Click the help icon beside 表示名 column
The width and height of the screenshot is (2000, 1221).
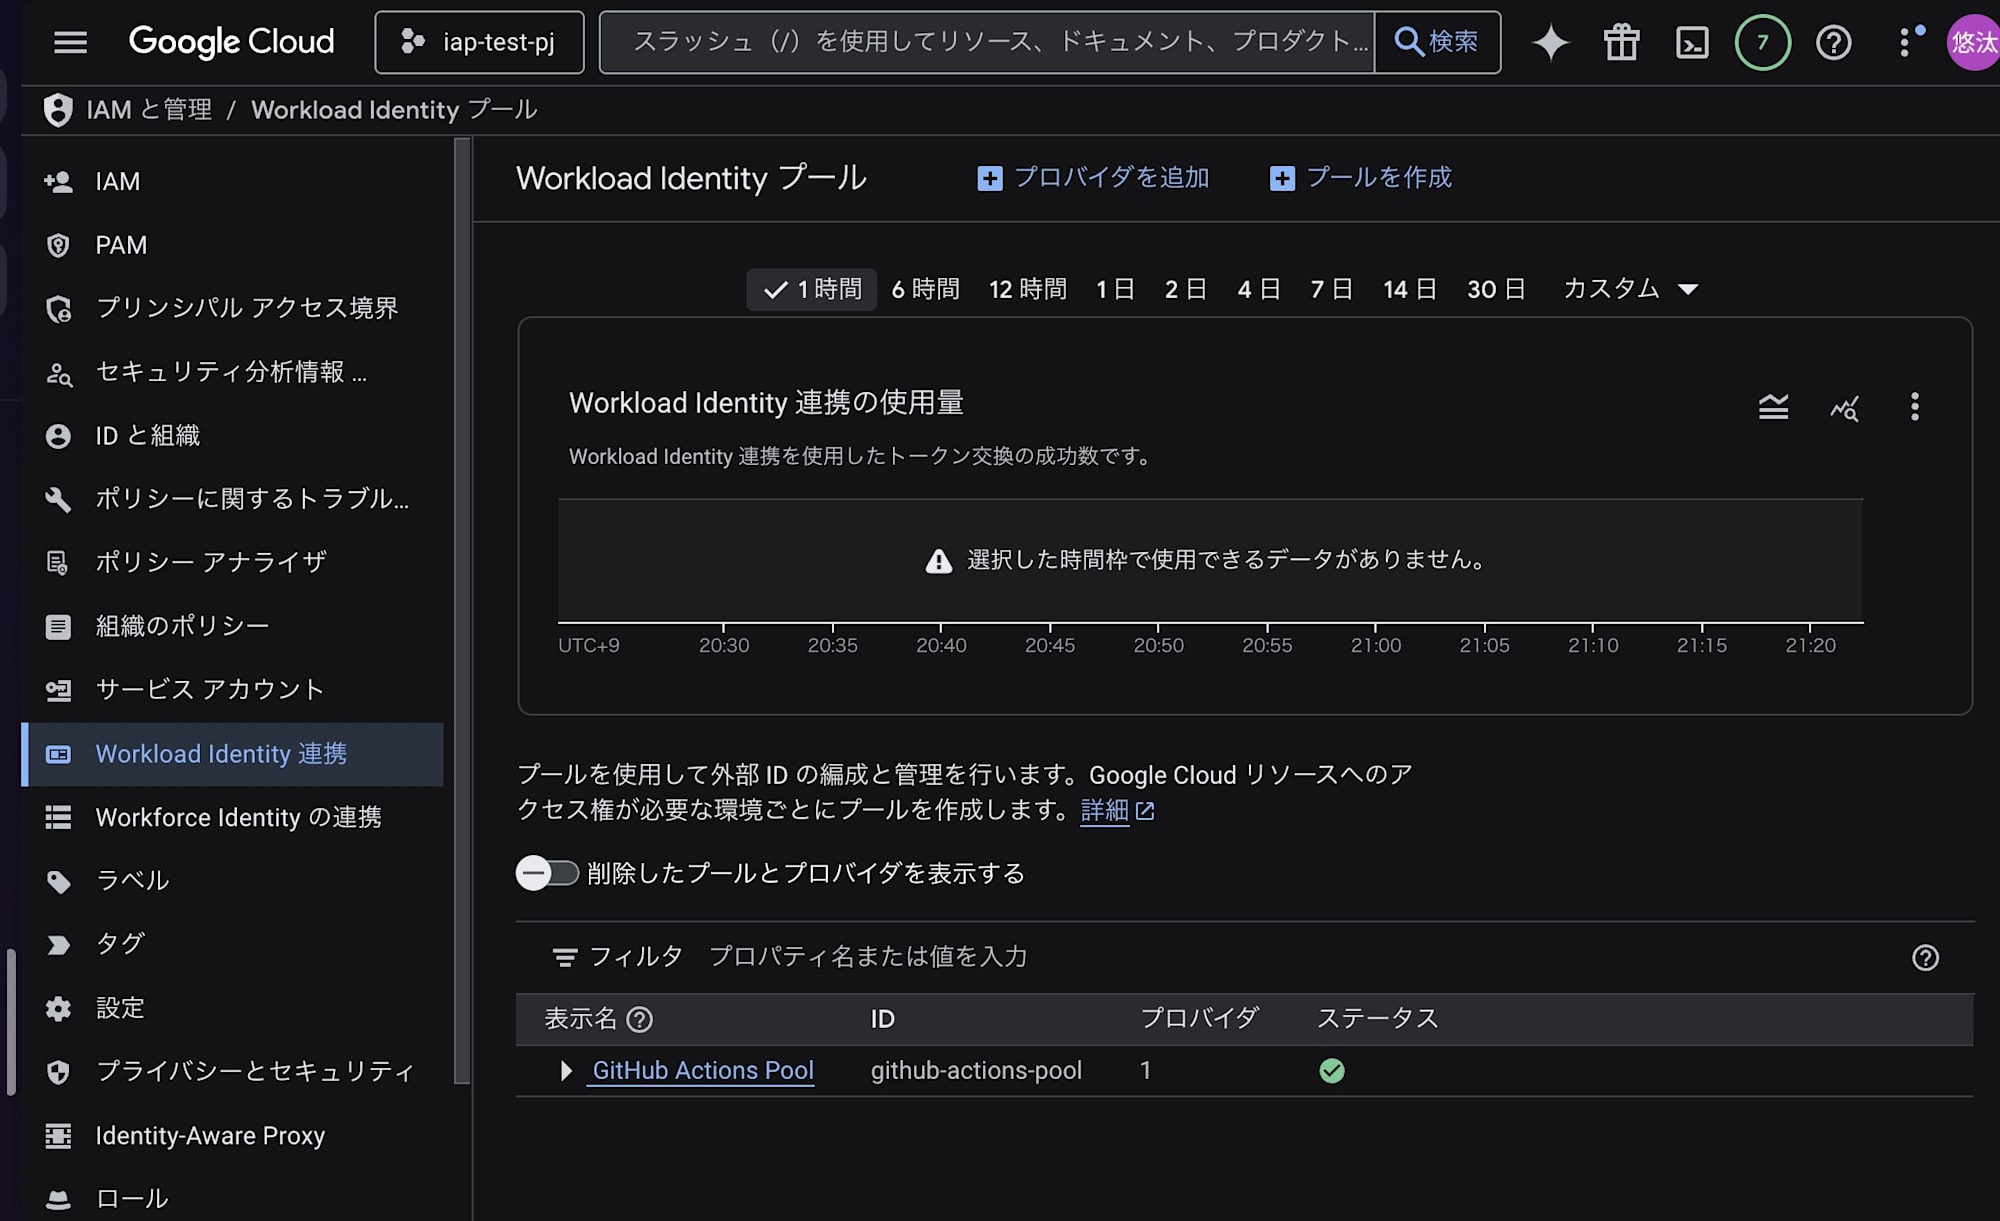639,1019
